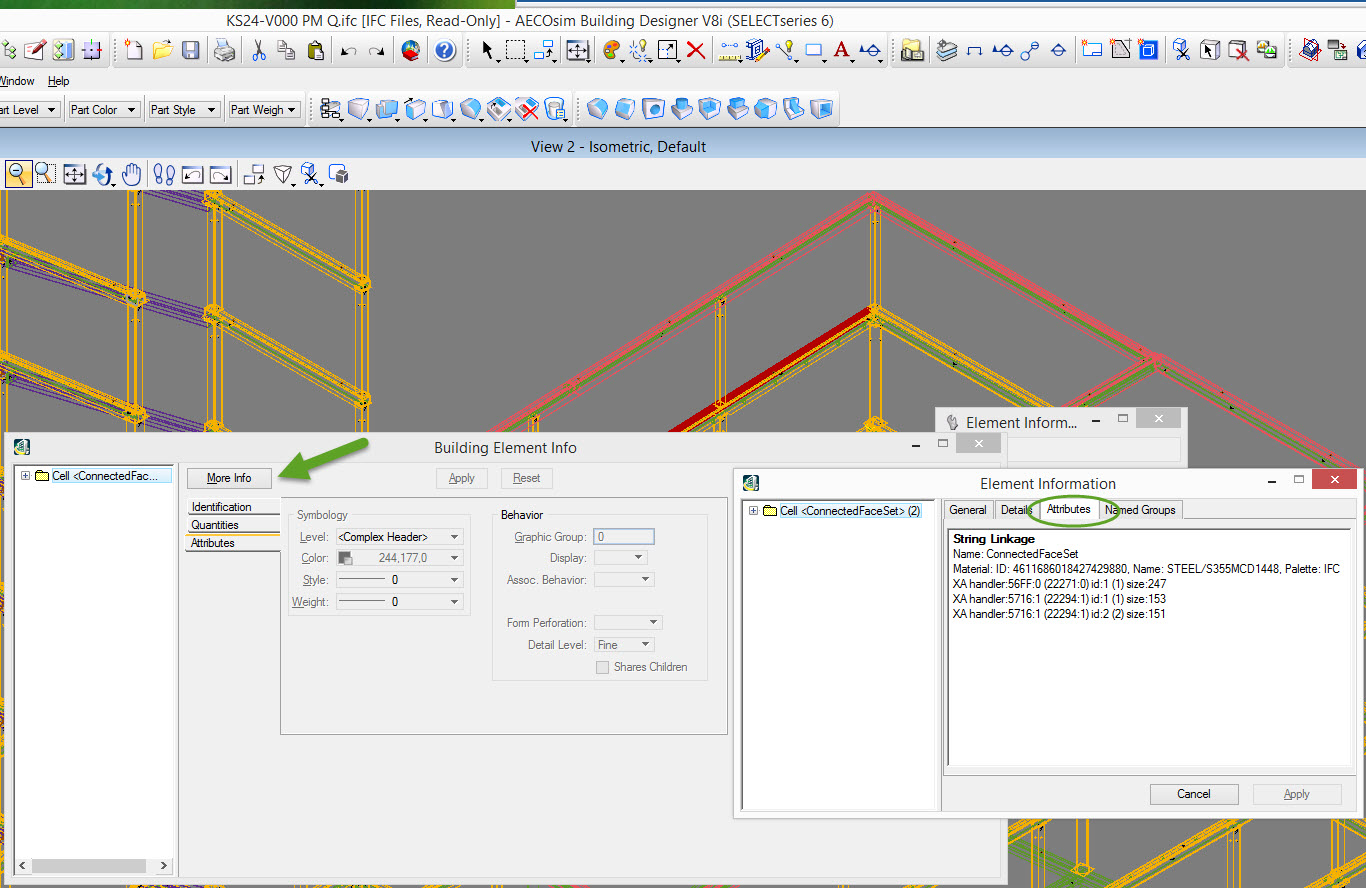This screenshot has width=1366, height=888.
Task: Save the file with the floppy disk icon
Action: point(190,50)
